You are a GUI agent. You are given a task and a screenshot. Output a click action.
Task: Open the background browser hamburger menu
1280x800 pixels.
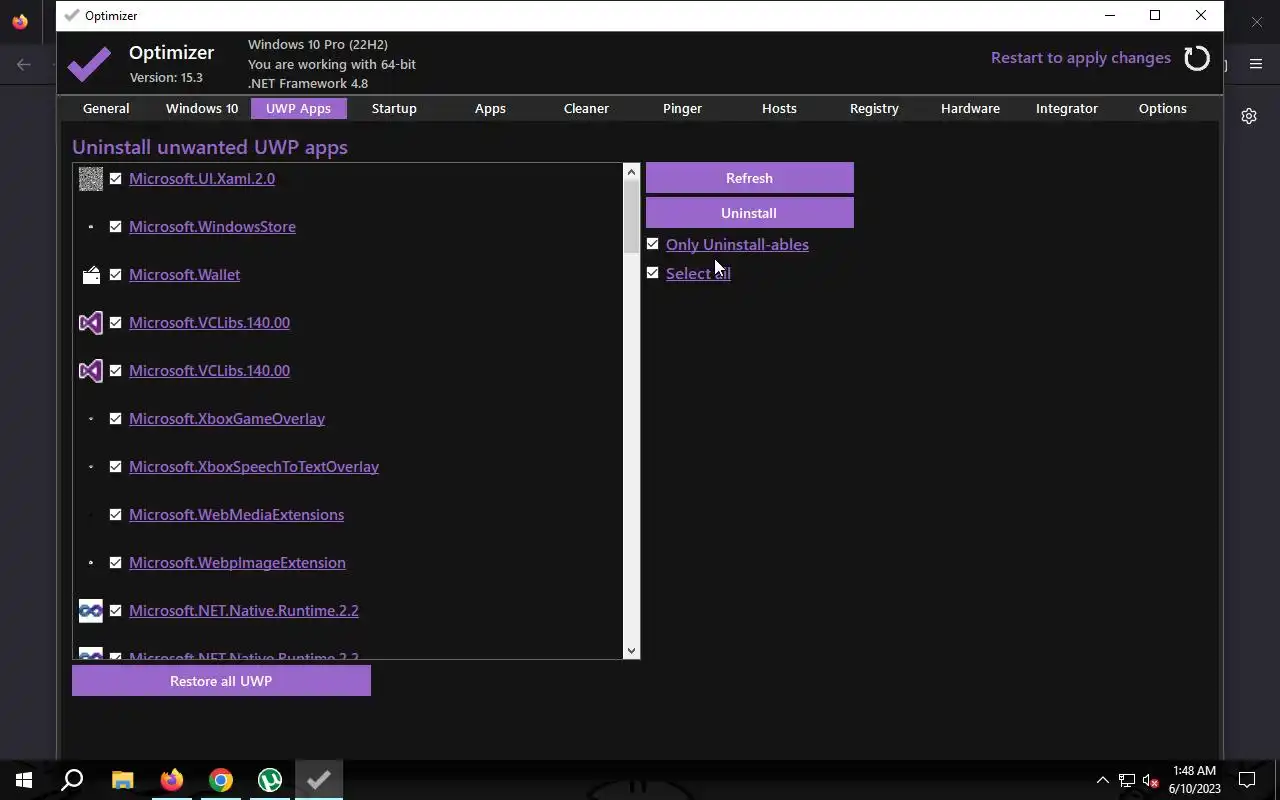(1256, 64)
